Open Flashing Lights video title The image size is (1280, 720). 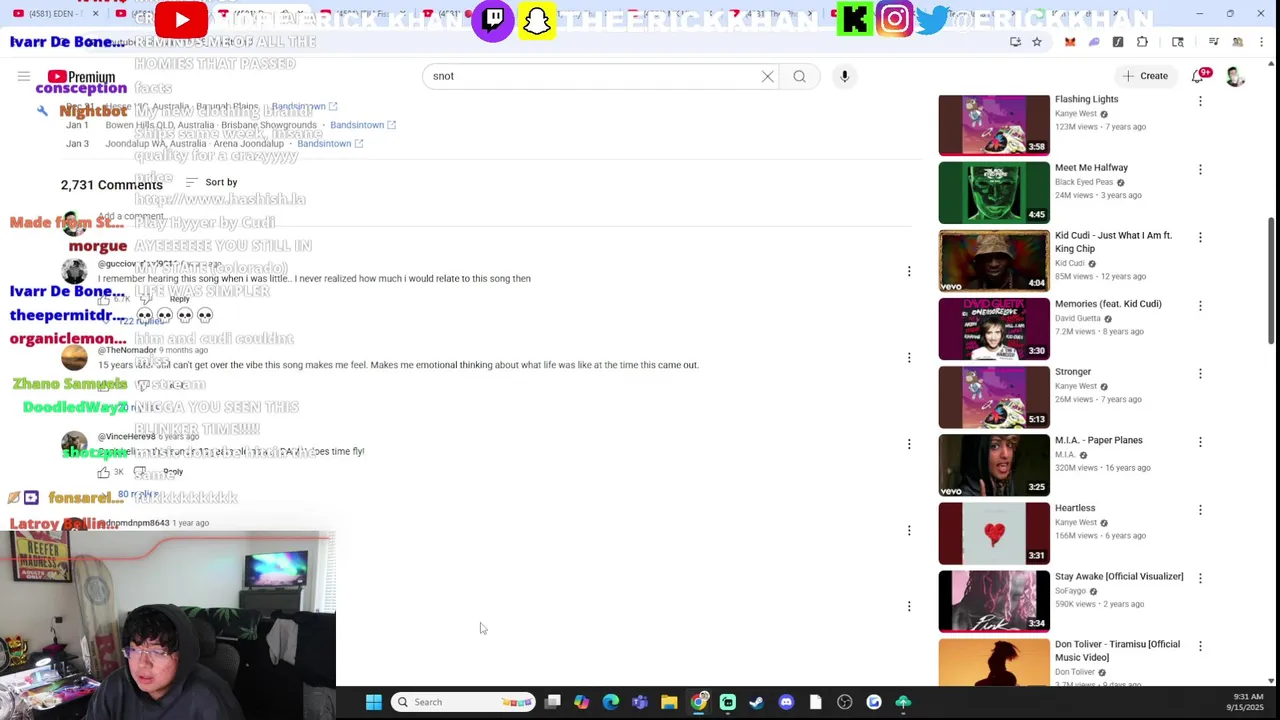coord(1086,99)
